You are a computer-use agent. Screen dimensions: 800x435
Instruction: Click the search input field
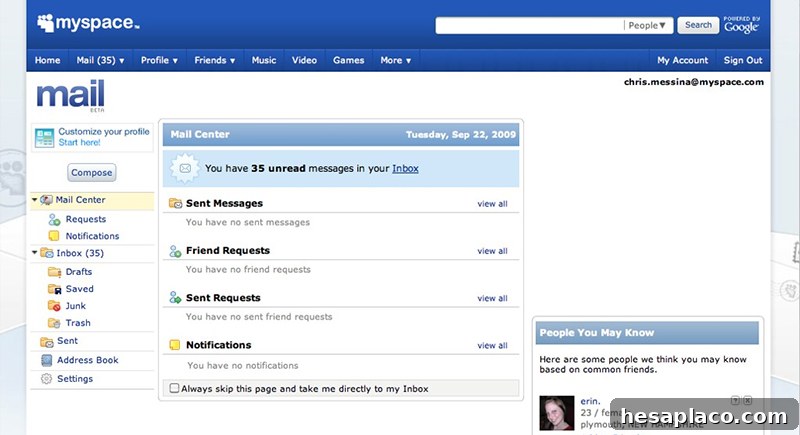coord(530,25)
